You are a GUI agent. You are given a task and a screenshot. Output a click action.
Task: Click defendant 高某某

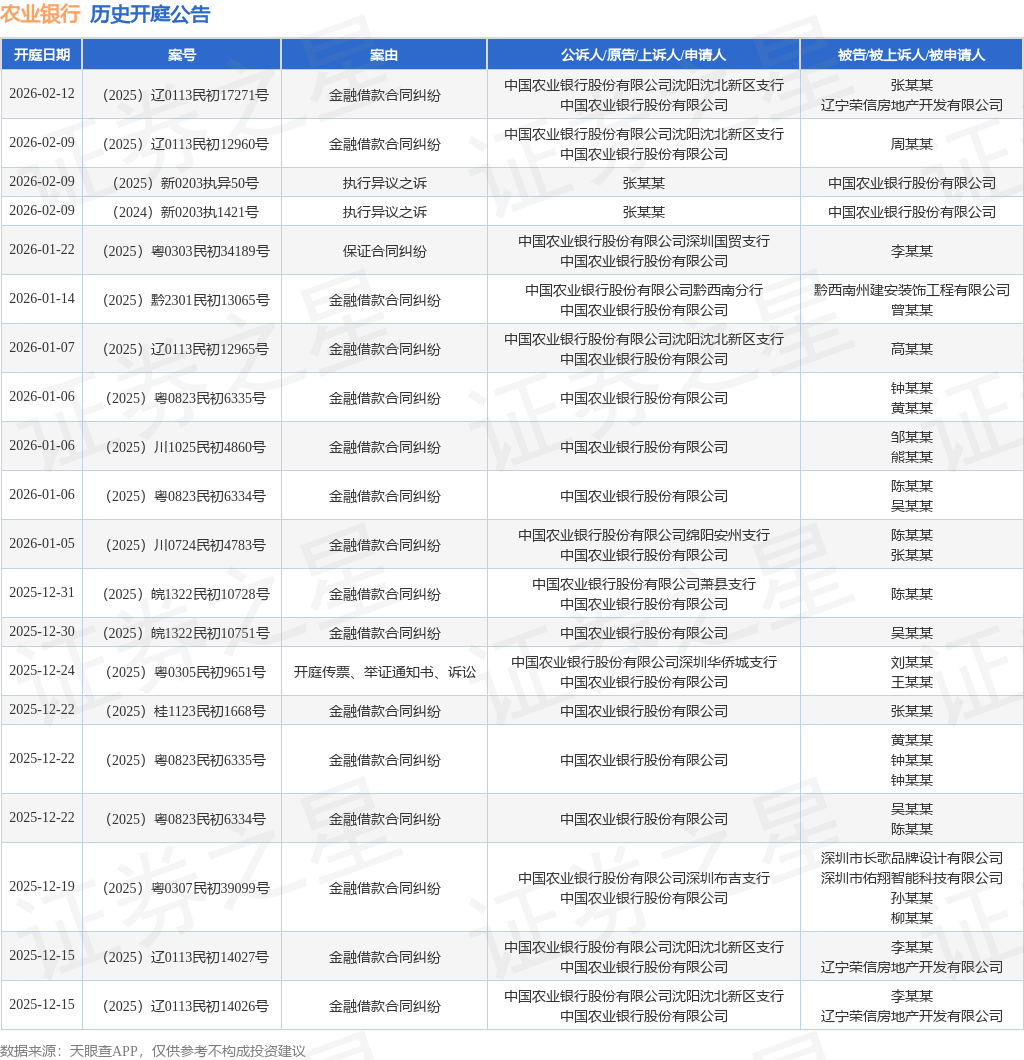tap(911, 350)
